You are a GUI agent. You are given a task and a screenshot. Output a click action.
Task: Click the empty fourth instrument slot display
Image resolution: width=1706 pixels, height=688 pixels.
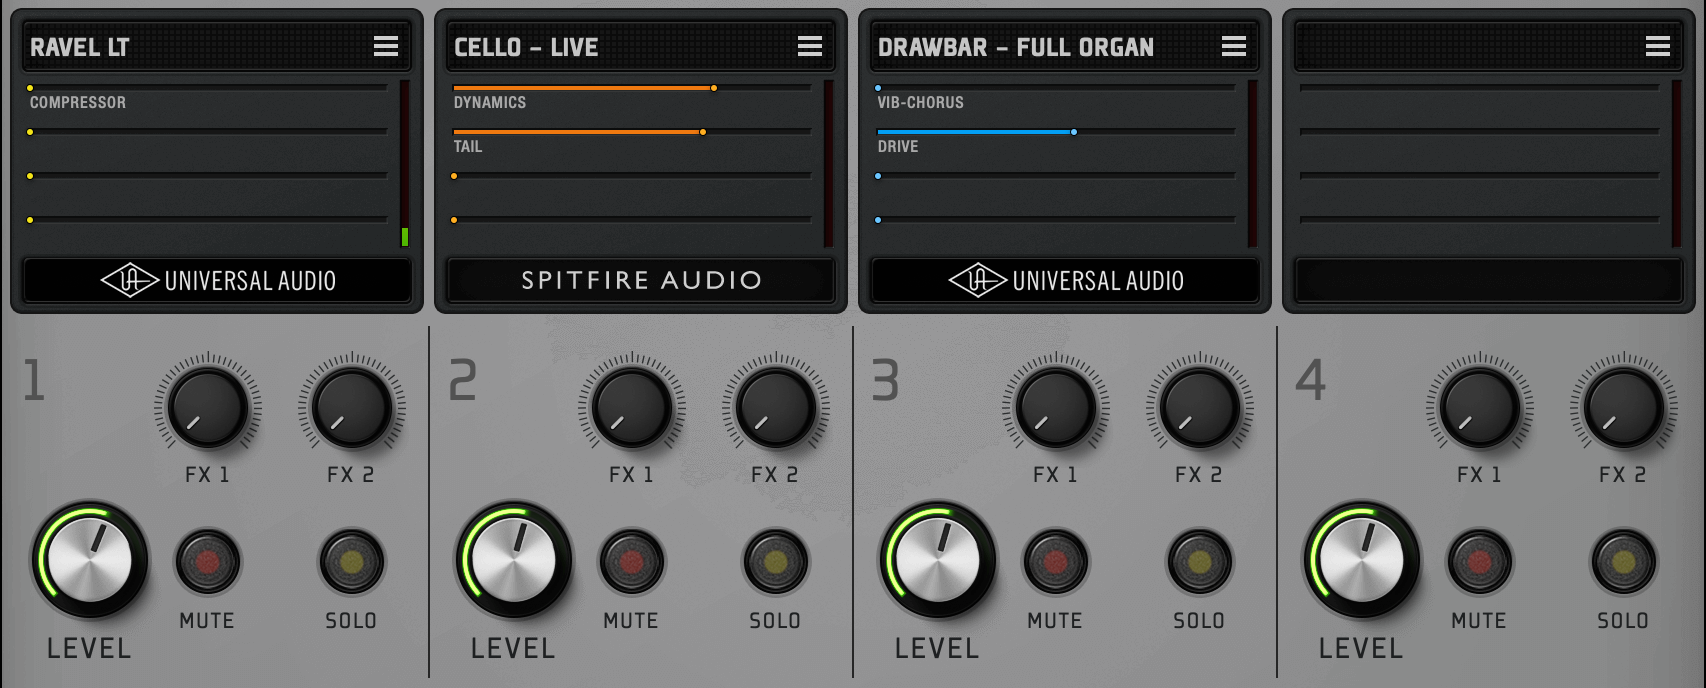[x=1480, y=160]
